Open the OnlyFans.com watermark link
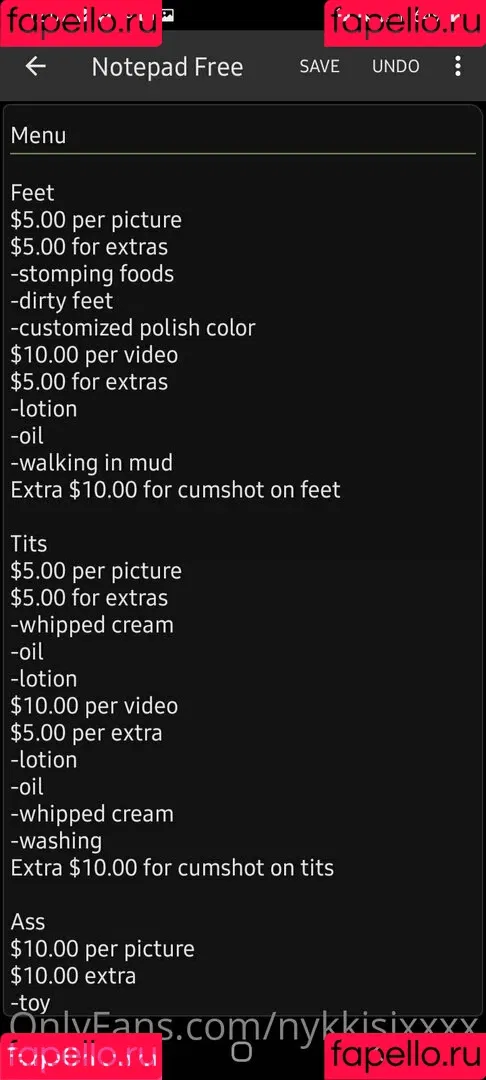The height and width of the screenshot is (1080, 486). pos(243,1026)
